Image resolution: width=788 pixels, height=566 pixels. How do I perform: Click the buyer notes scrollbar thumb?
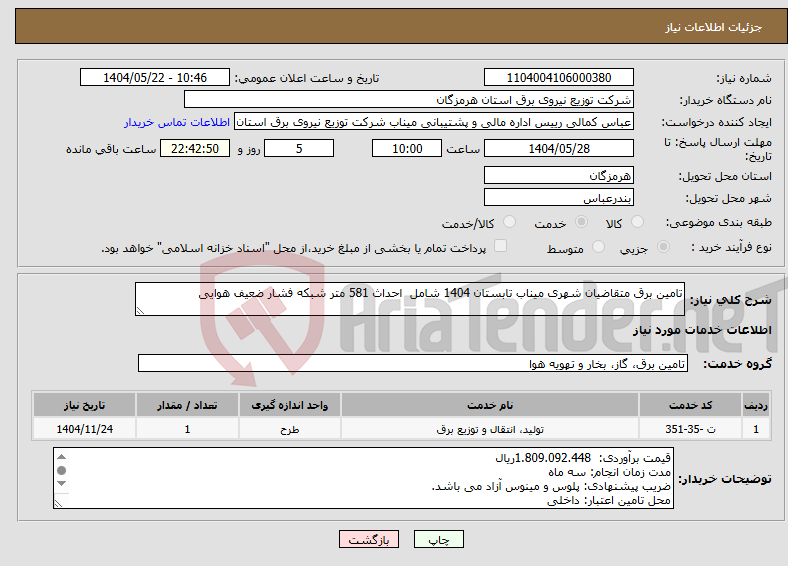click(61, 470)
